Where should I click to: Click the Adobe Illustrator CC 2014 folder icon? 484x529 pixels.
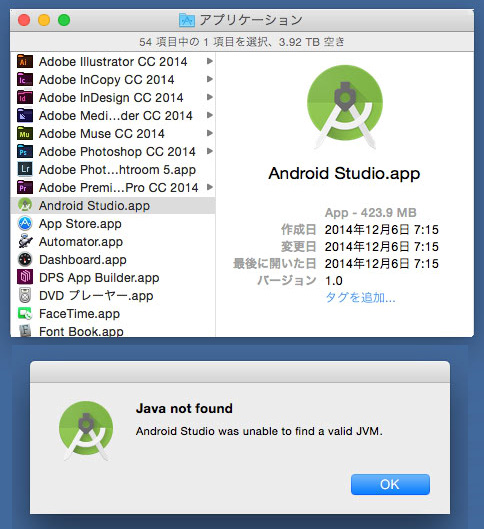pyautogui.click(x=25, y=61)
